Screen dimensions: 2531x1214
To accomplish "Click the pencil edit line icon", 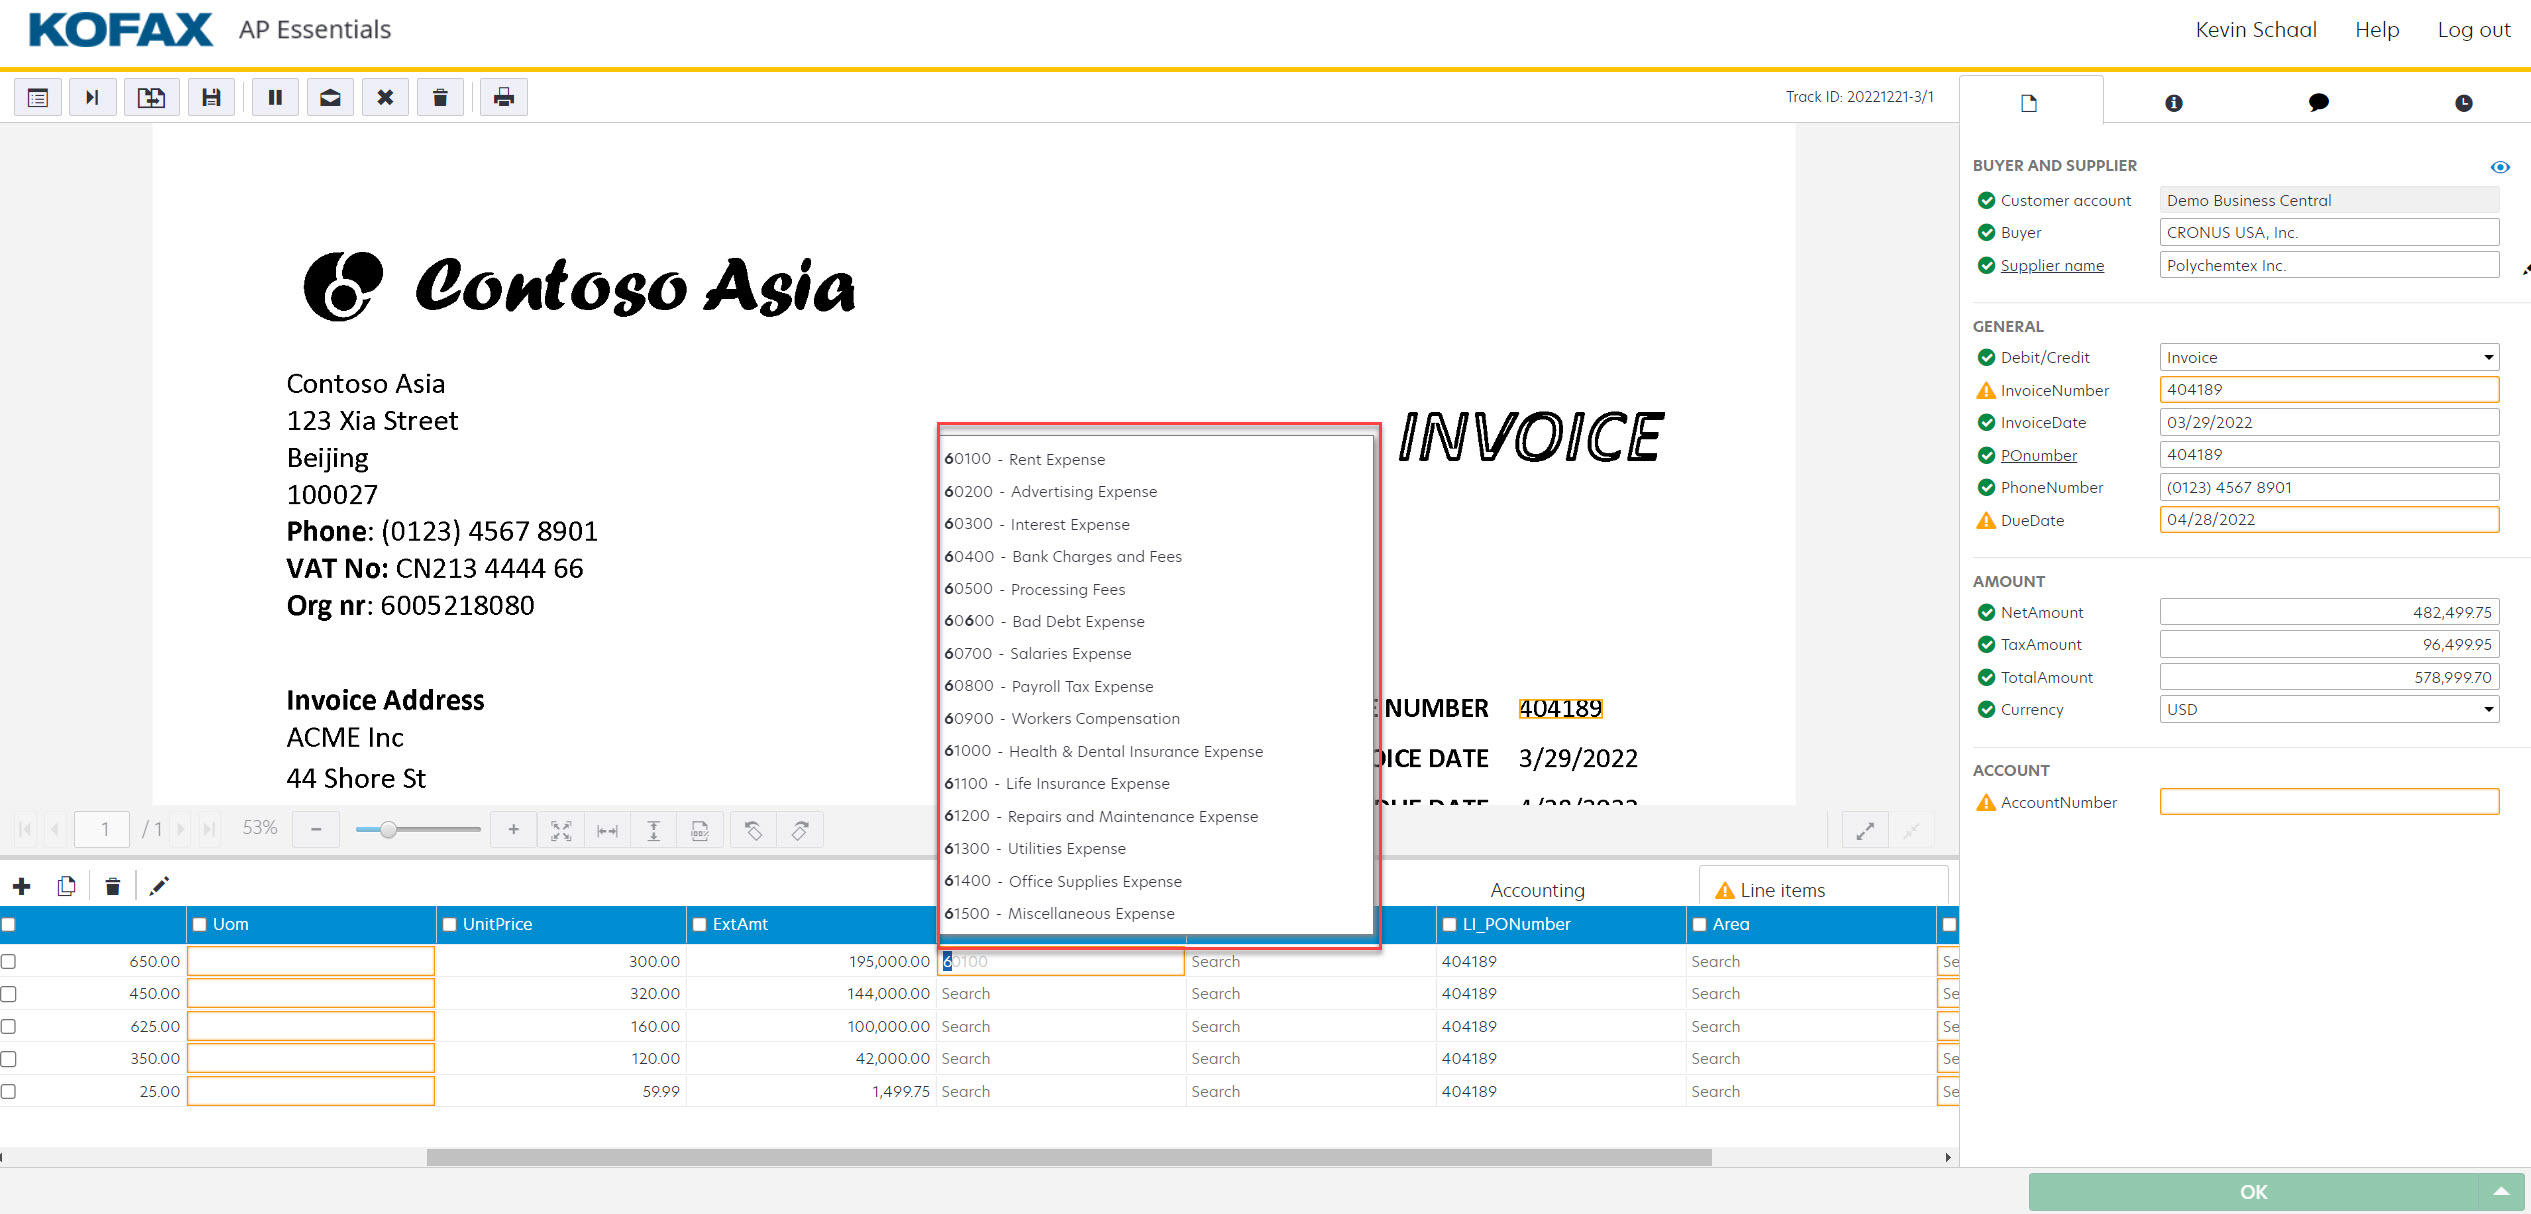I will point(159,886).
